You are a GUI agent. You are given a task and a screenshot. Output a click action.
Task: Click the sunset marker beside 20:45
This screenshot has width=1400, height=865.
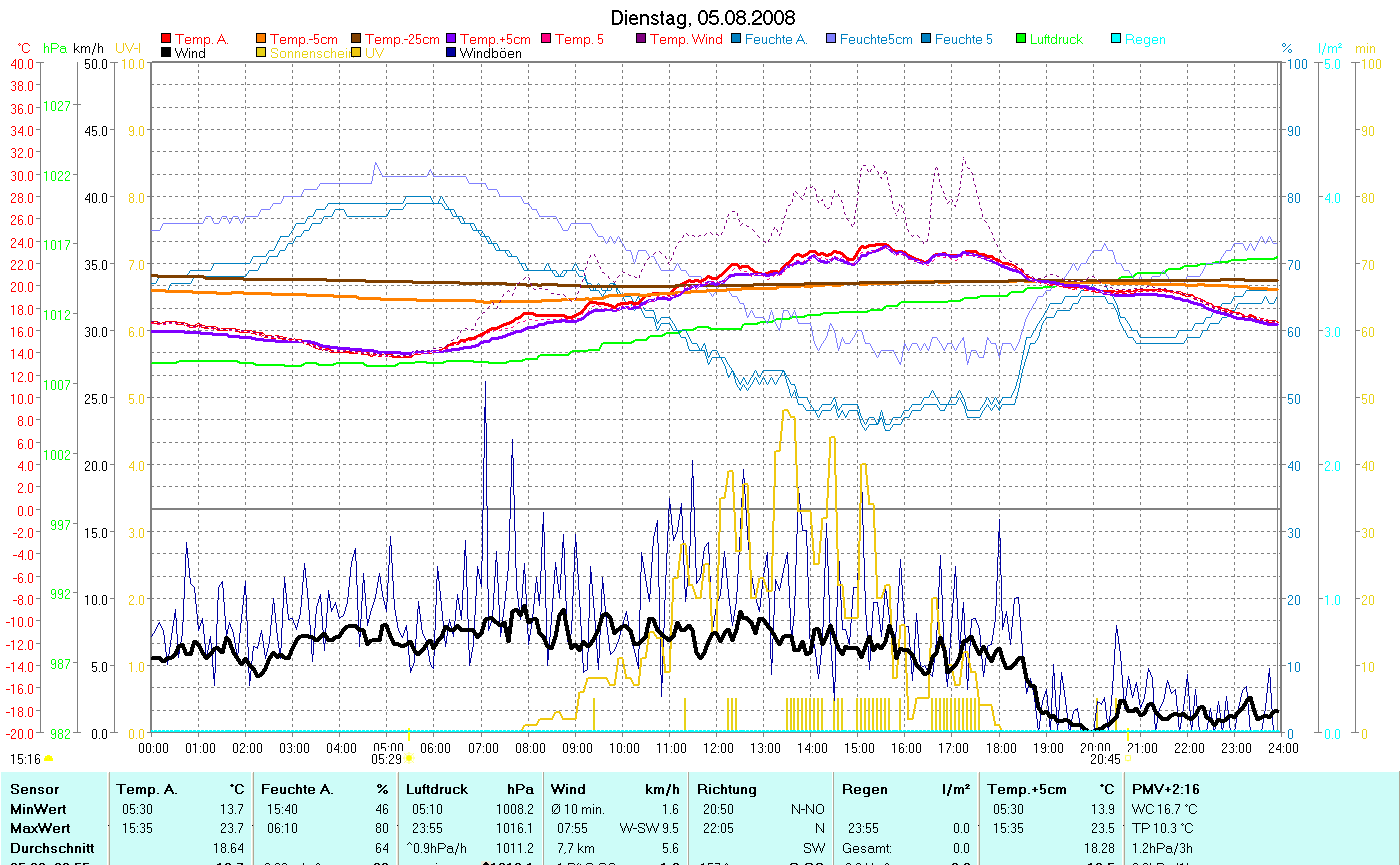pos(1128,759)
